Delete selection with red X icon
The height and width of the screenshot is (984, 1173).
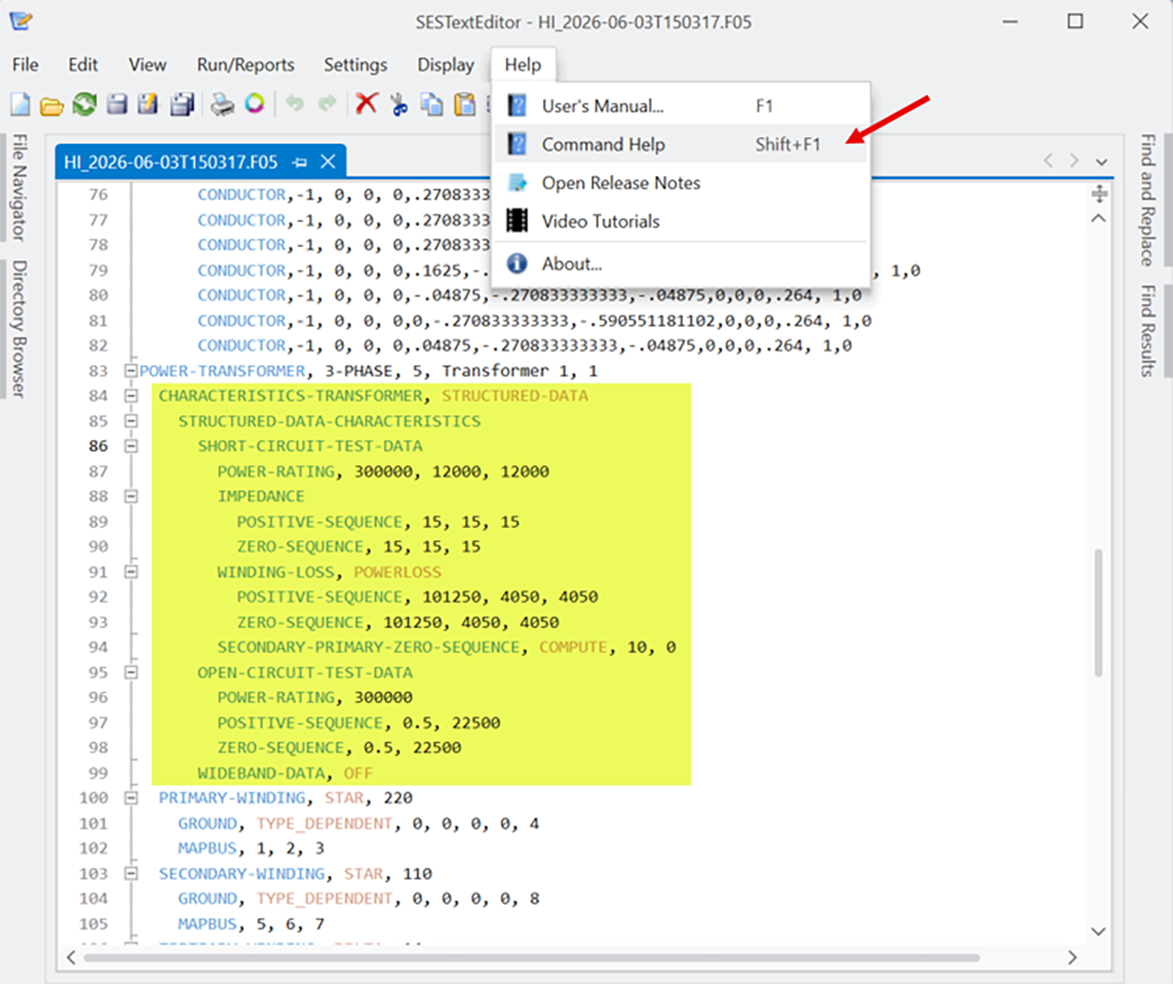click(x=367, y=103)
